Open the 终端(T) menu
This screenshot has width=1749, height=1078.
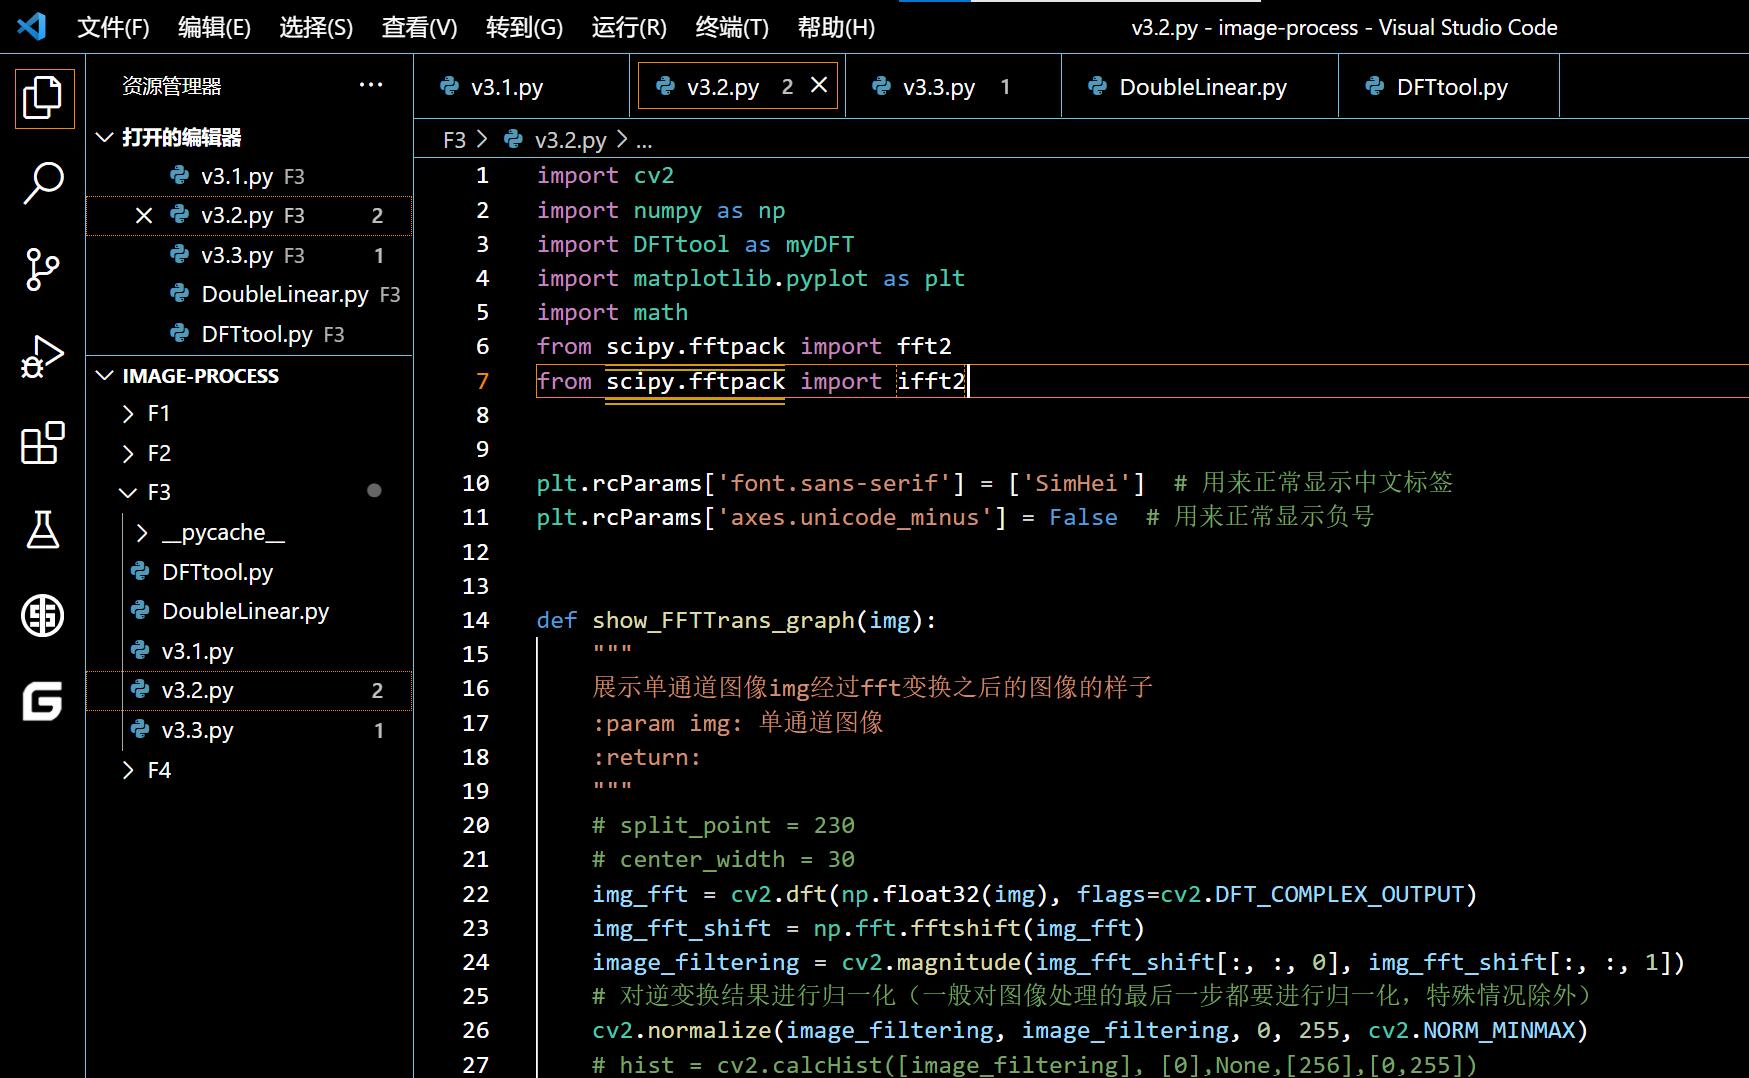732,27
